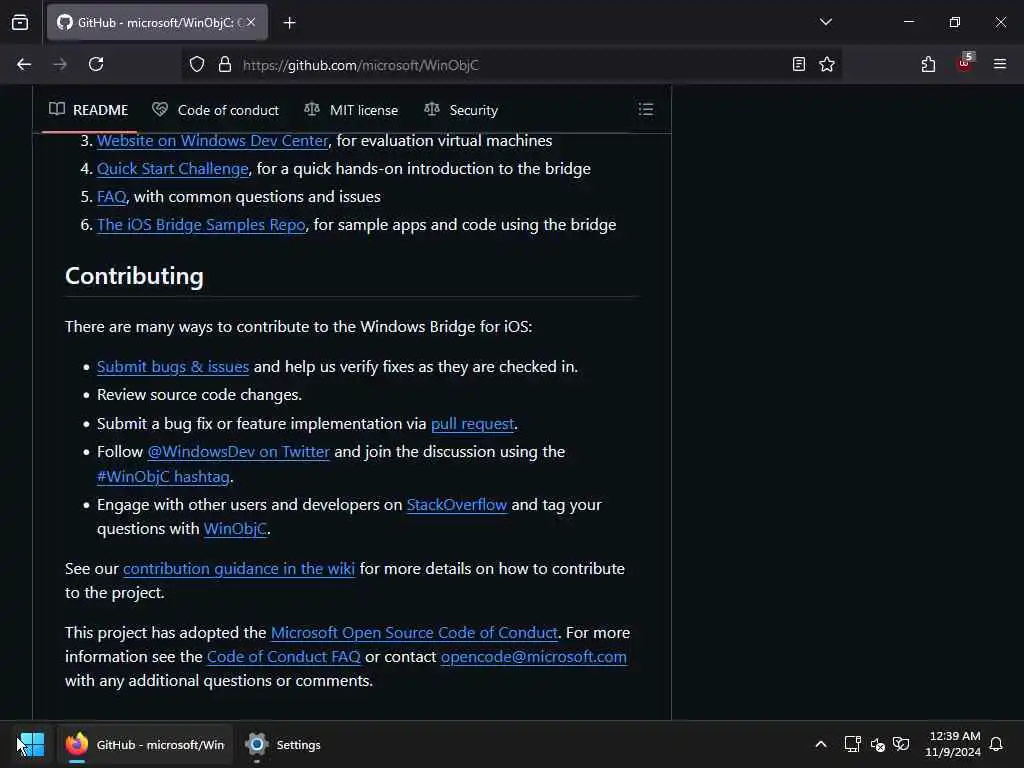Viewport: 1024px width, 768px height.
Task: Click the Contributing heading
Action: coord(135,276)
